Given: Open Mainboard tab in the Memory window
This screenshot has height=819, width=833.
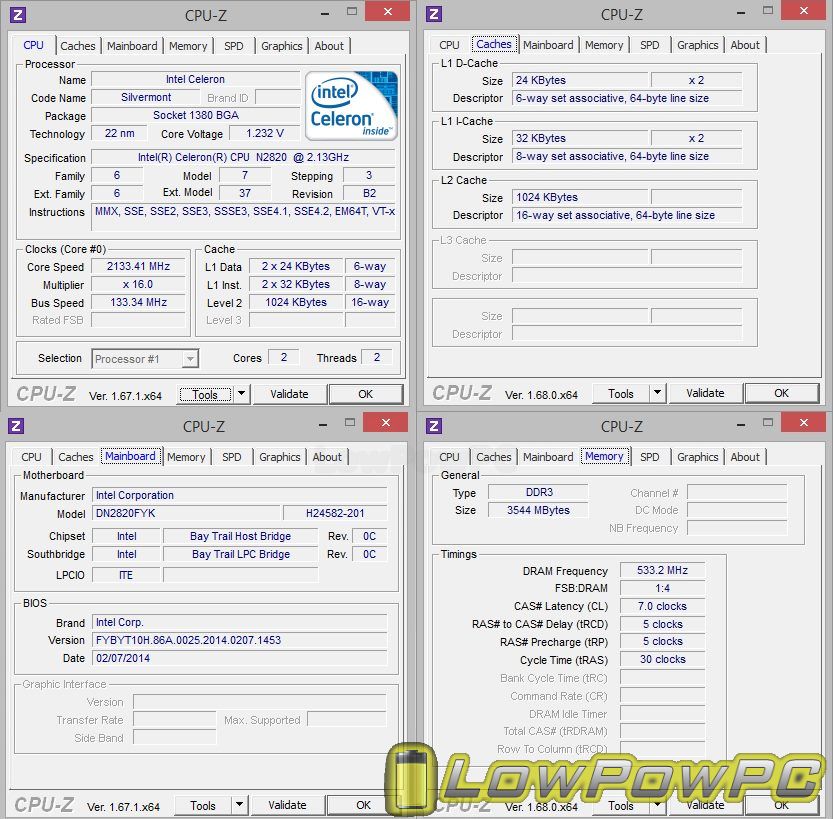Looking at the screenshot, I should (x=548, y=457).
